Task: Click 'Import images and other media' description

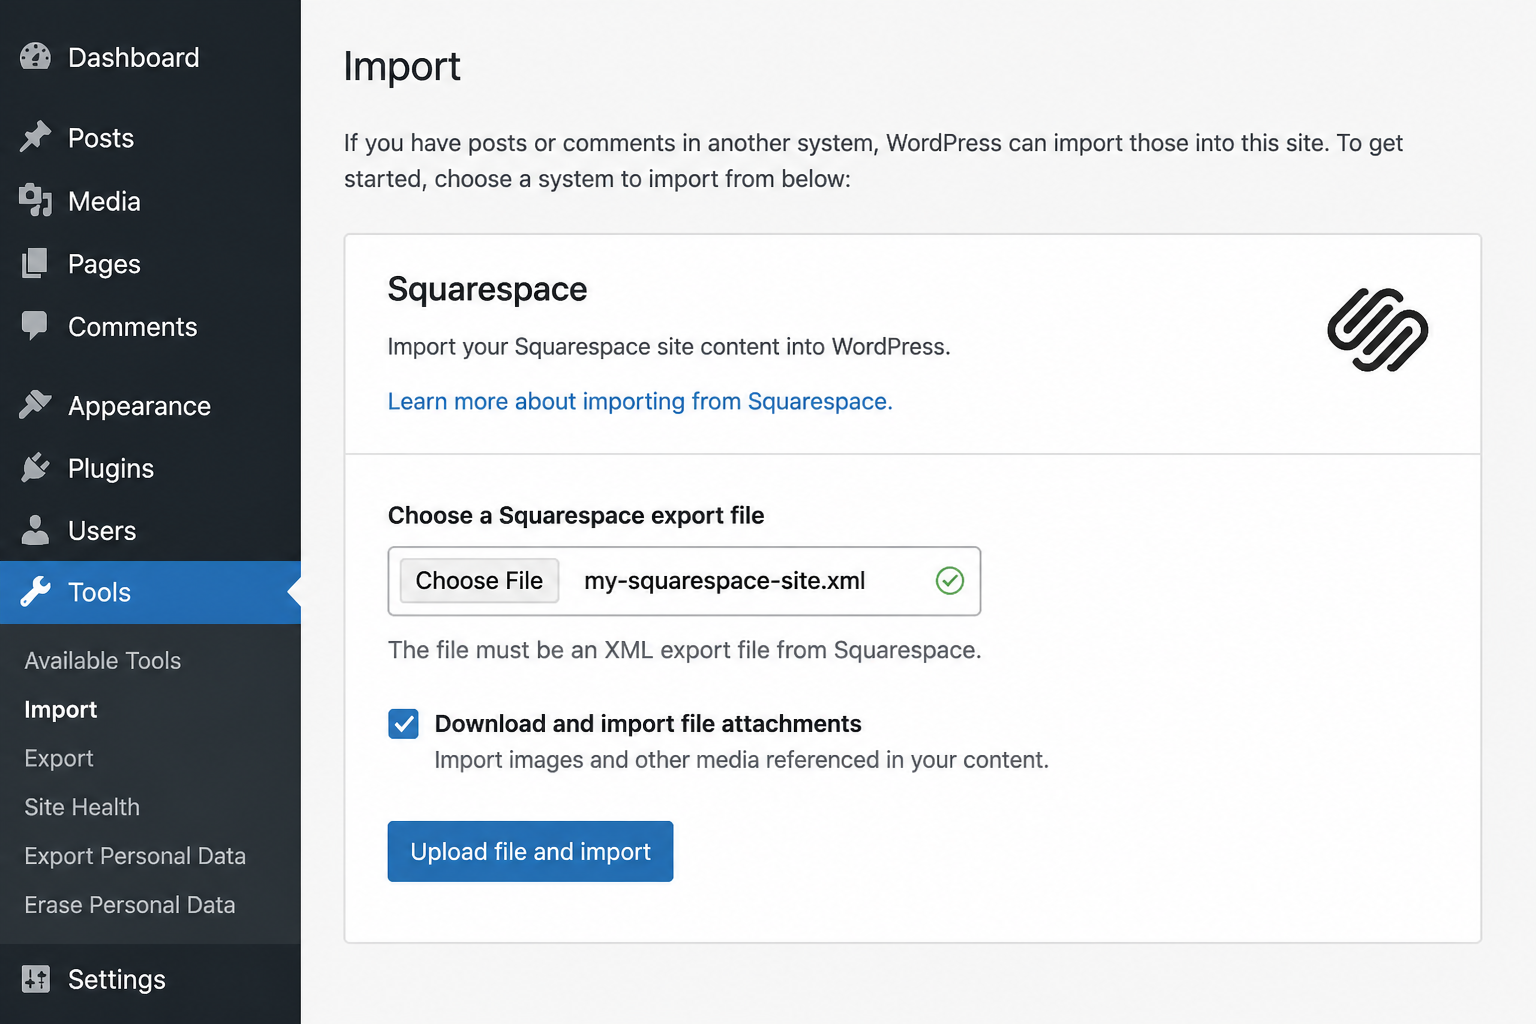Action: pyautogui.click(x=742, y=760)
